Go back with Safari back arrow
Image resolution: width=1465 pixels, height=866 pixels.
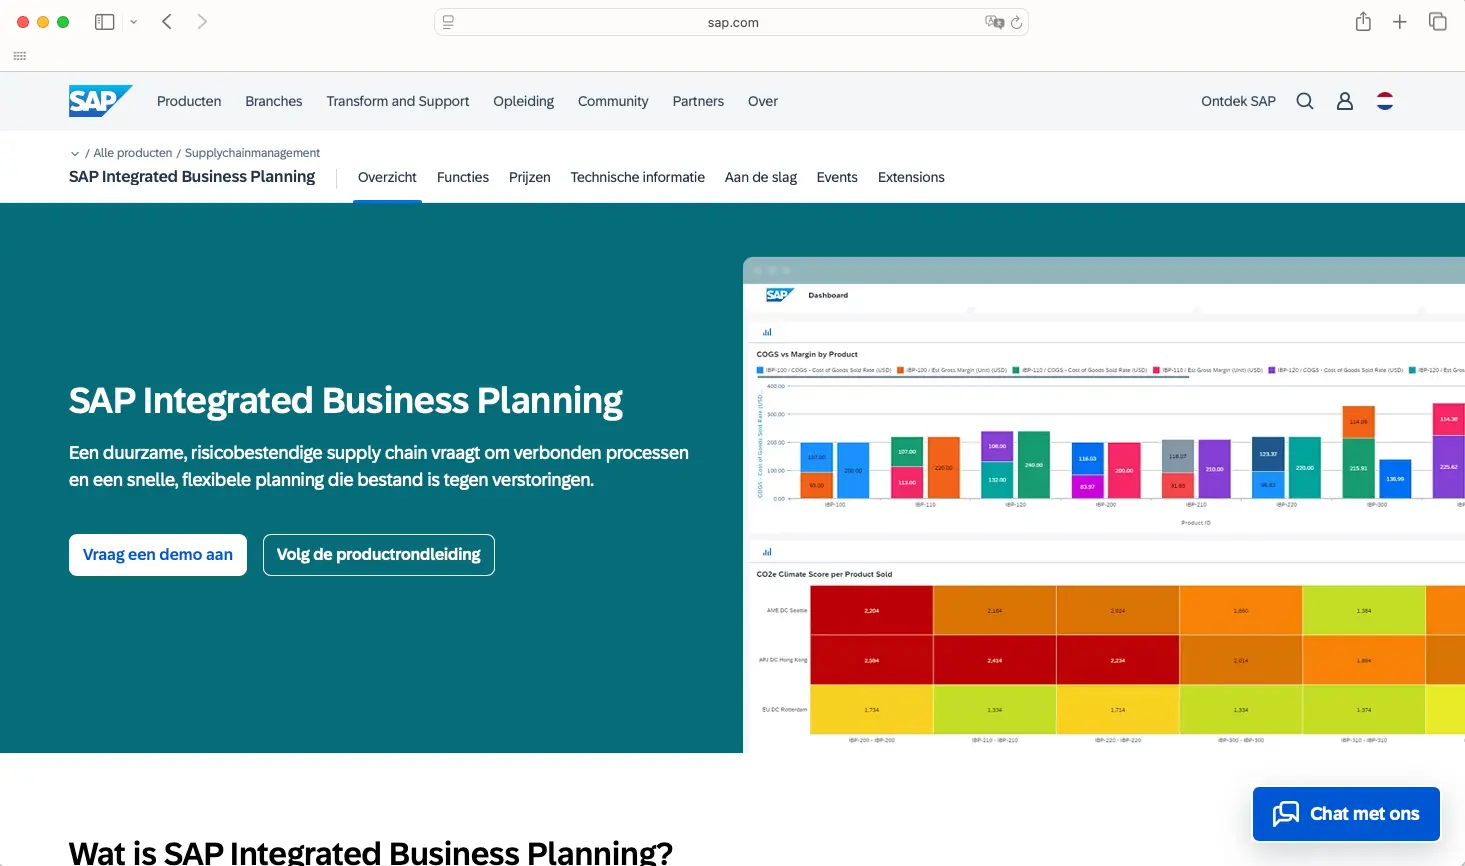tap(167, 22)
